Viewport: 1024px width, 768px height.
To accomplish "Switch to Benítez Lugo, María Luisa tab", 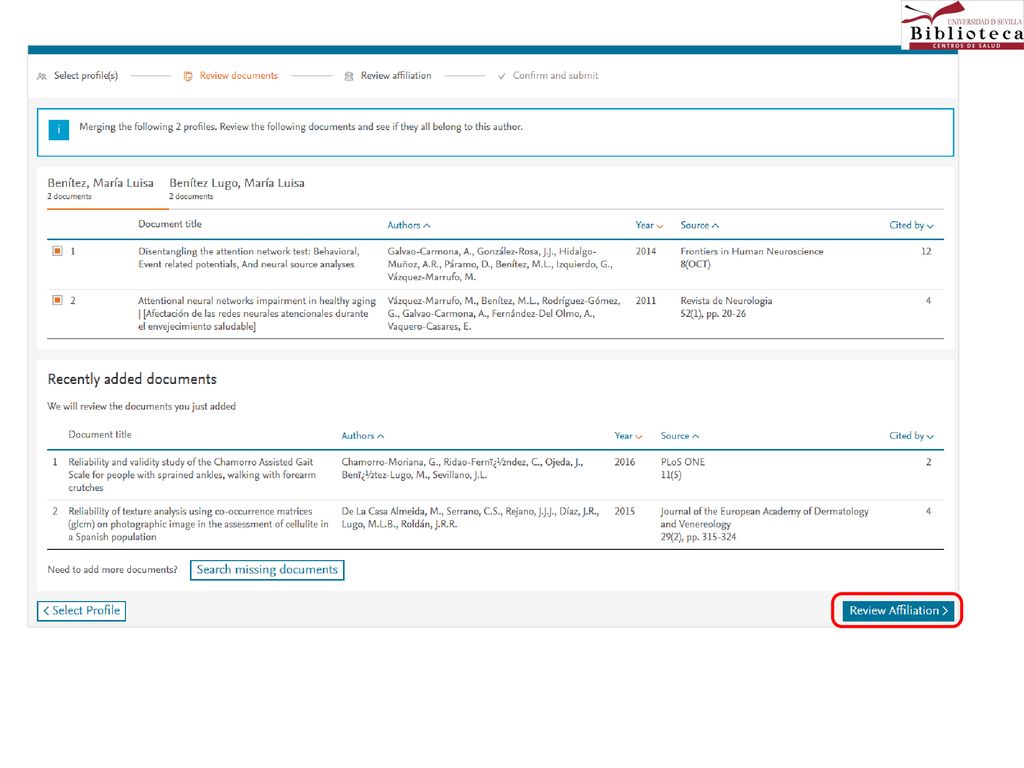I will tap(236, 189).
